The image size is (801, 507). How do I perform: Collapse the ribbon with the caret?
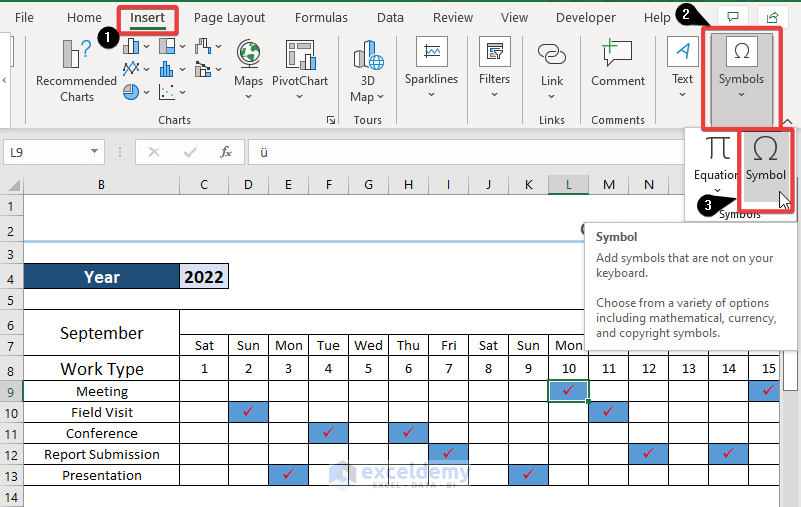(x=787, y=122)
